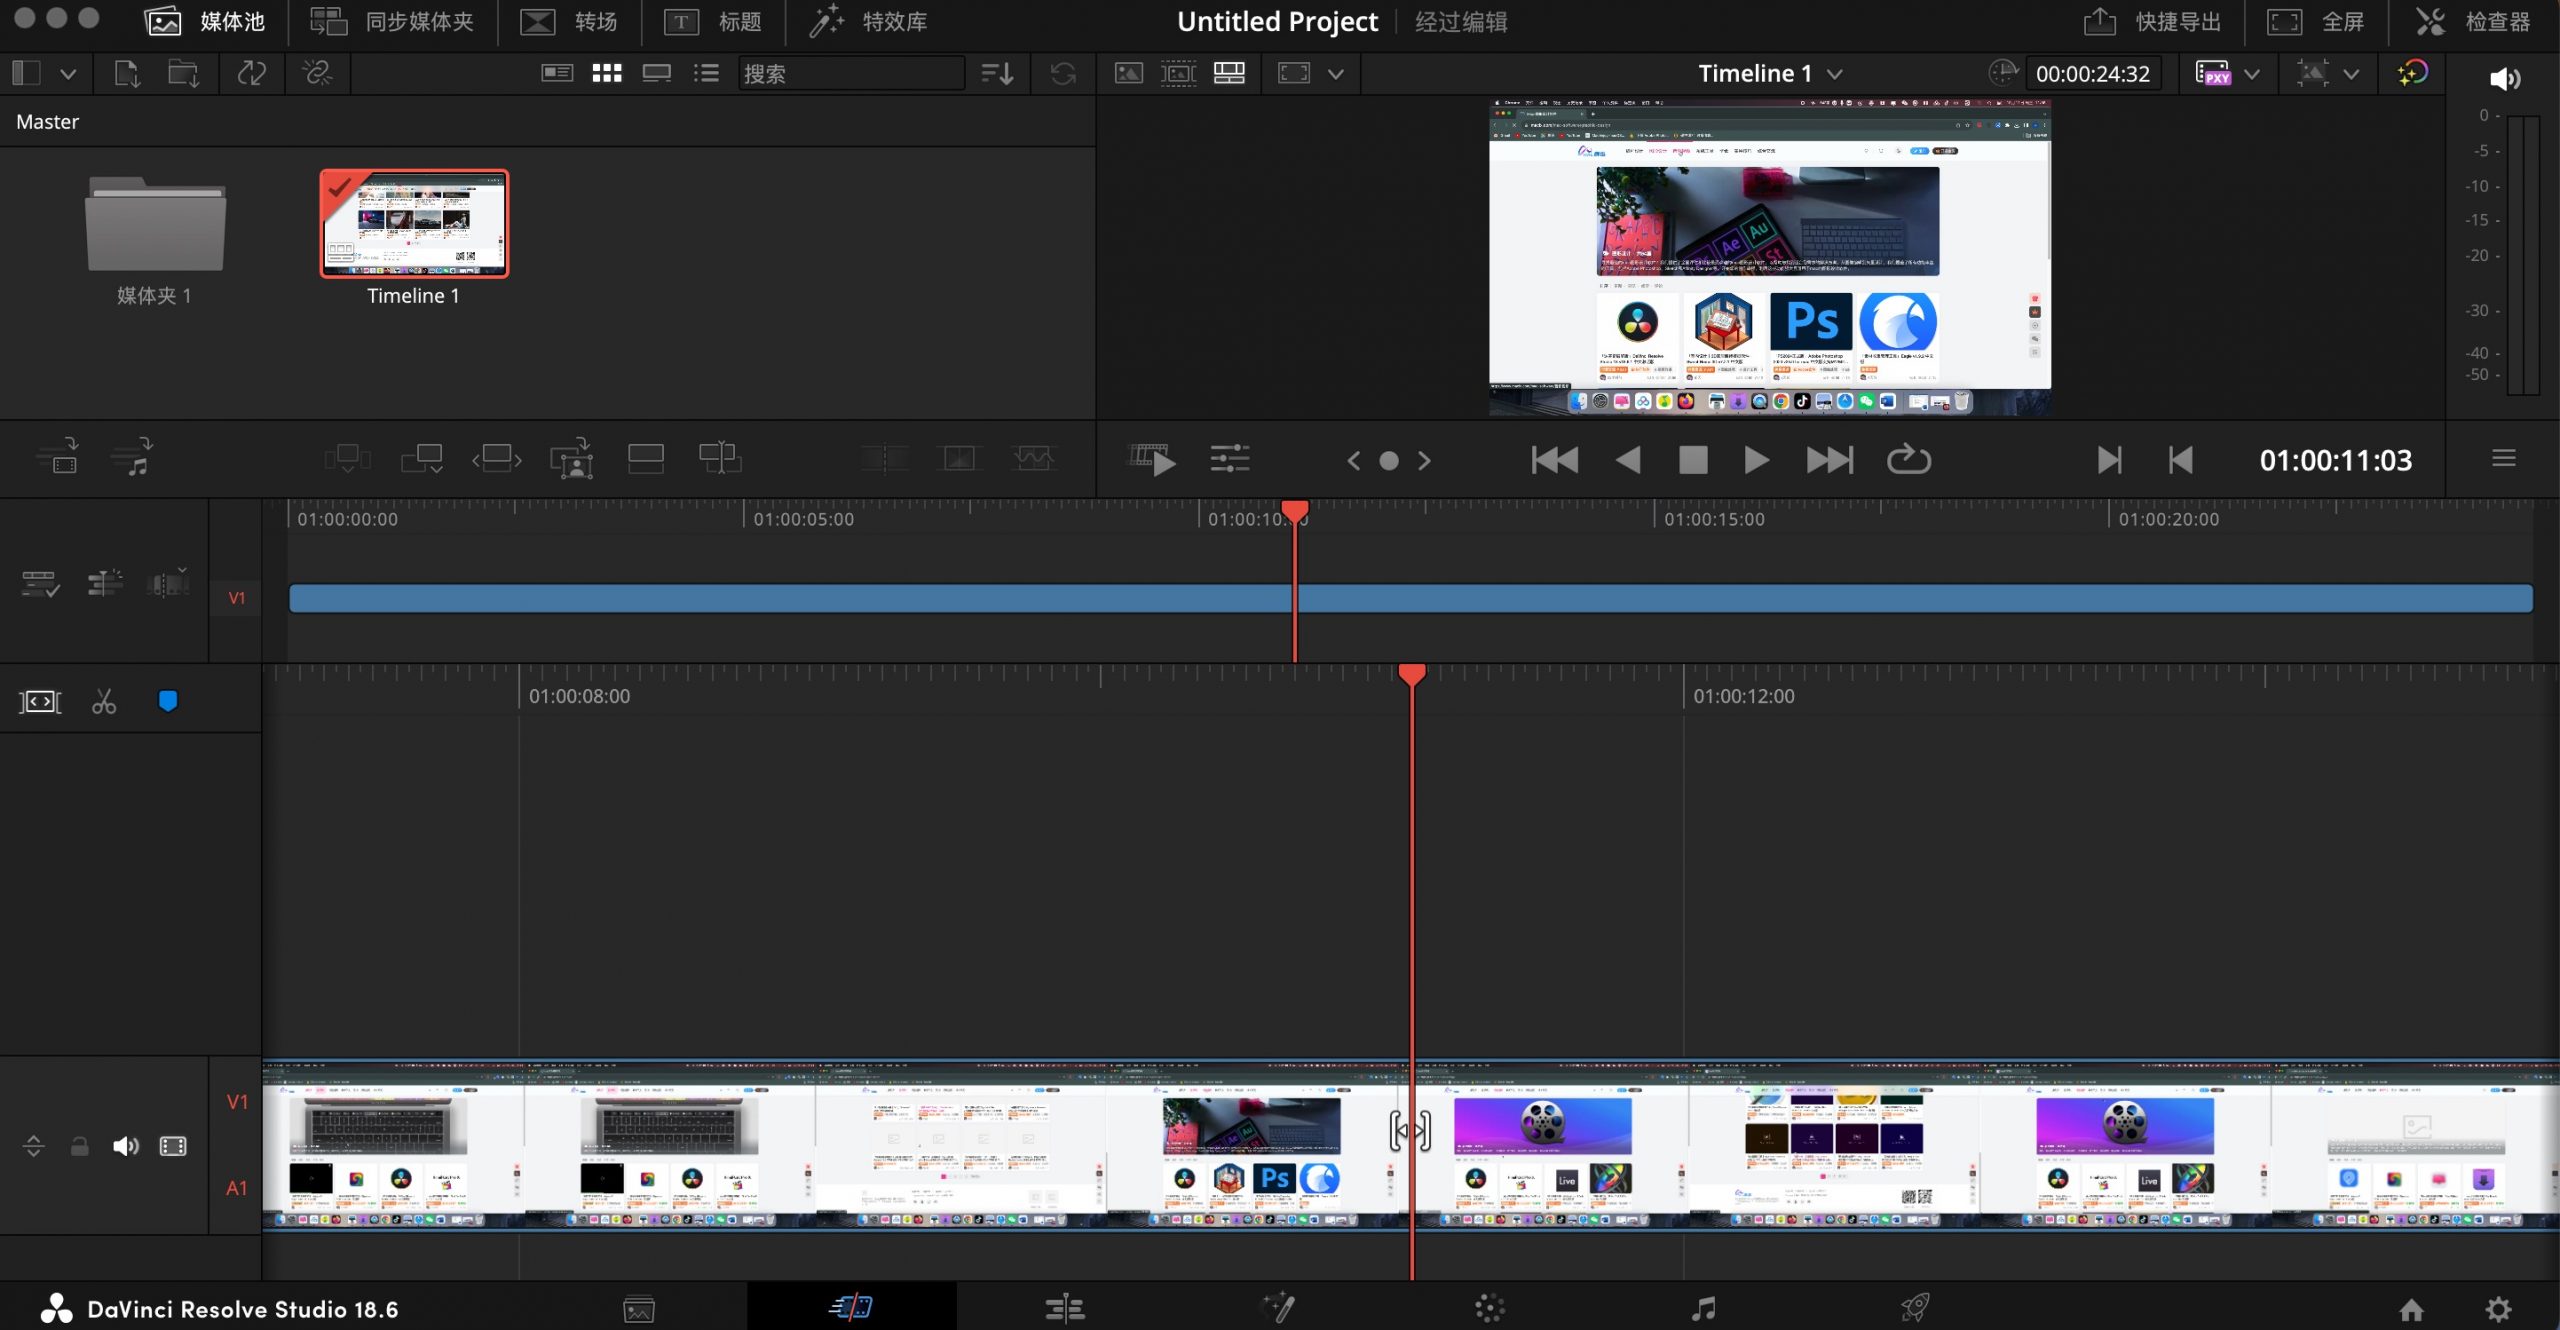Lock the timeline track
The height and width of the screenshot is (1330, 2560).
pos(79,1146)
